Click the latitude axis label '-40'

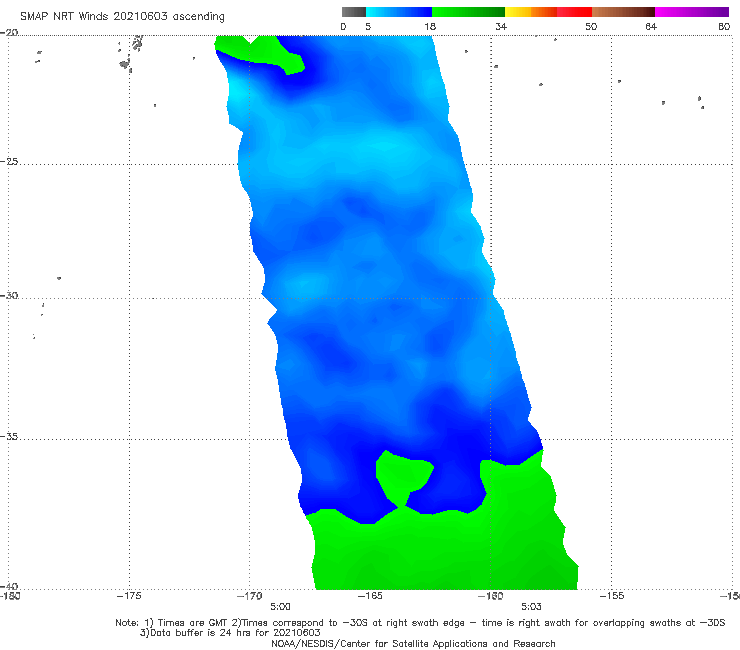[9, 586]
